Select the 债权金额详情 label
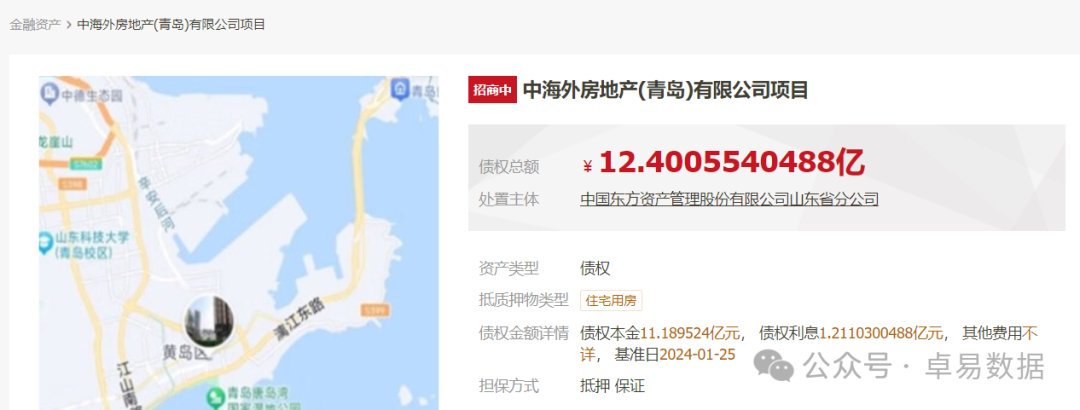Image resolution: width=1080 pixels, height=410 pixels. pyautogui.click(x=524, y=334)
